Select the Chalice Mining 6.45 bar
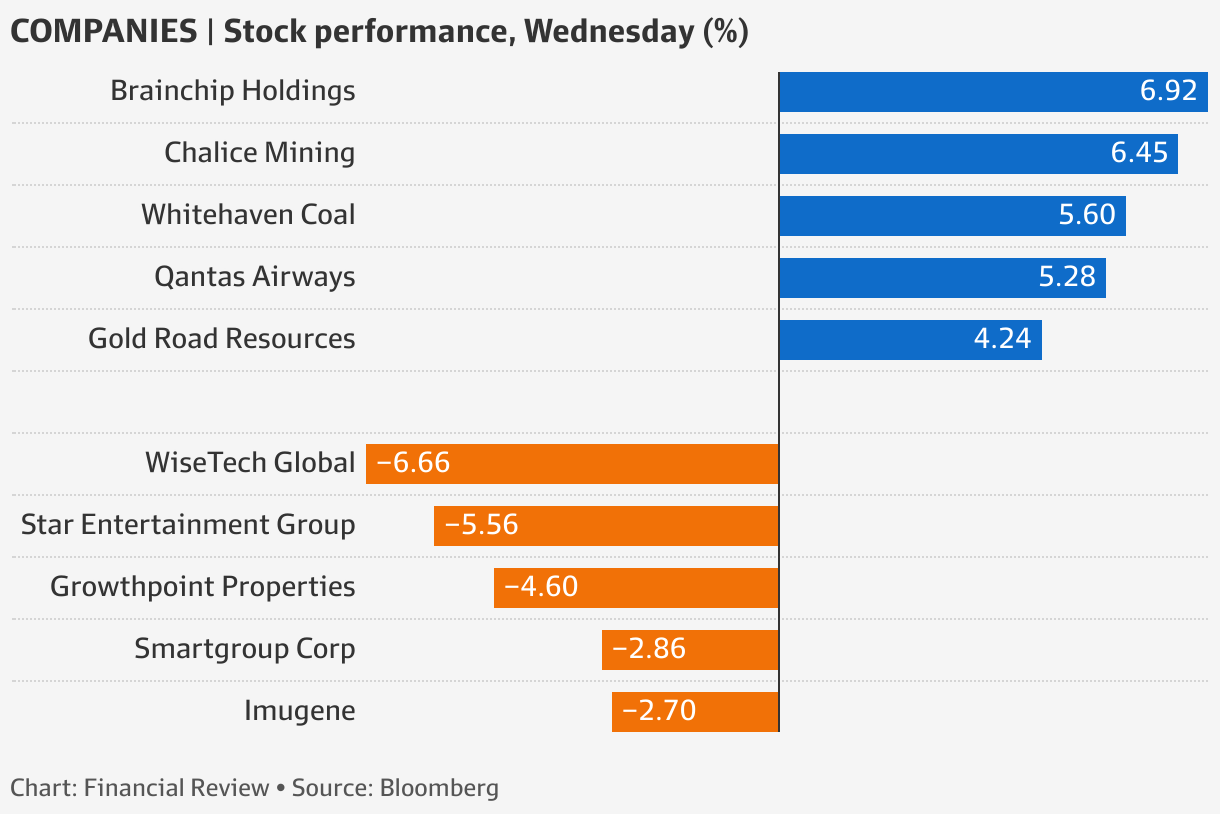Image resolution: width=1220 pixels, height=814 pixels. 978,154
